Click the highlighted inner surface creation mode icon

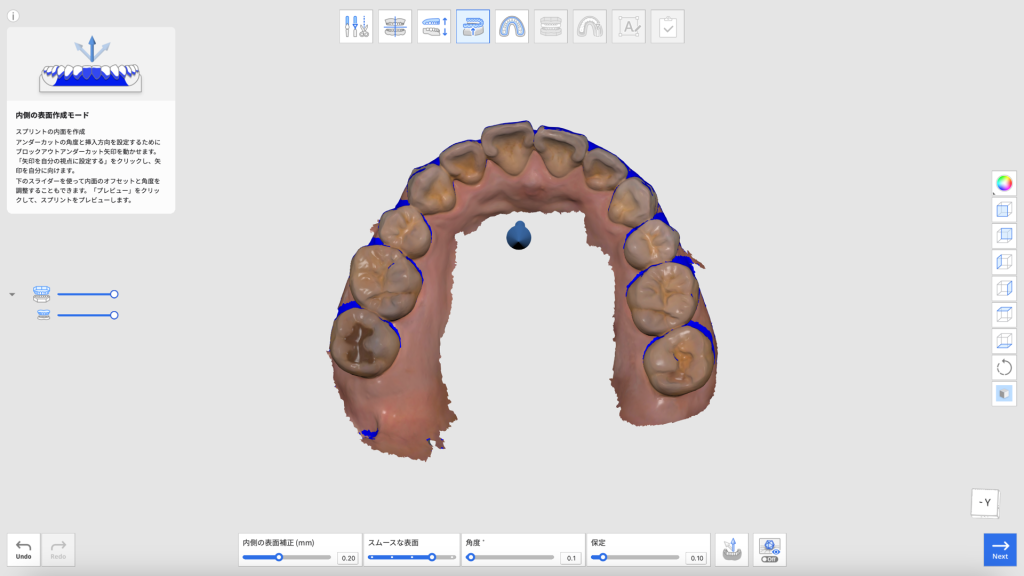click(473, 26)
